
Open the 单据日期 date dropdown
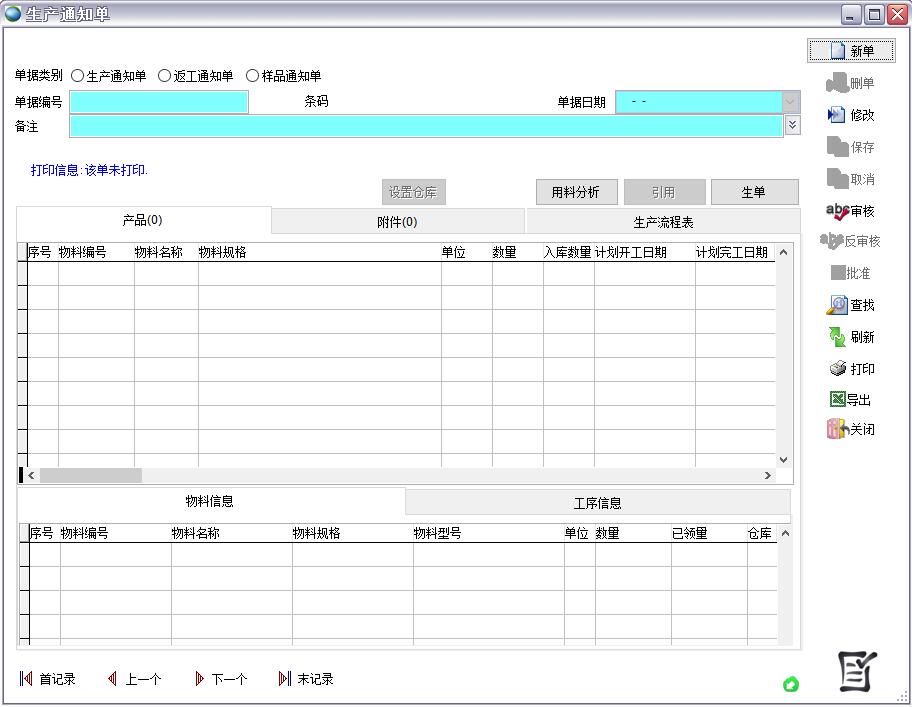(x=791, y=102)
